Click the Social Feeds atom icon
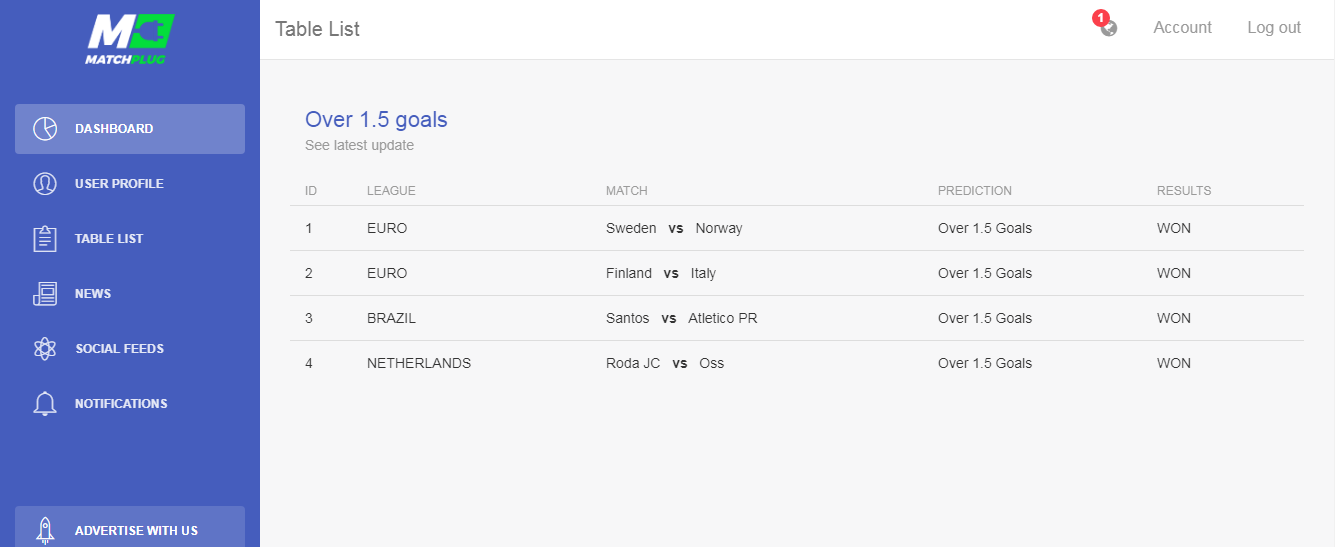 pos(45,349)
